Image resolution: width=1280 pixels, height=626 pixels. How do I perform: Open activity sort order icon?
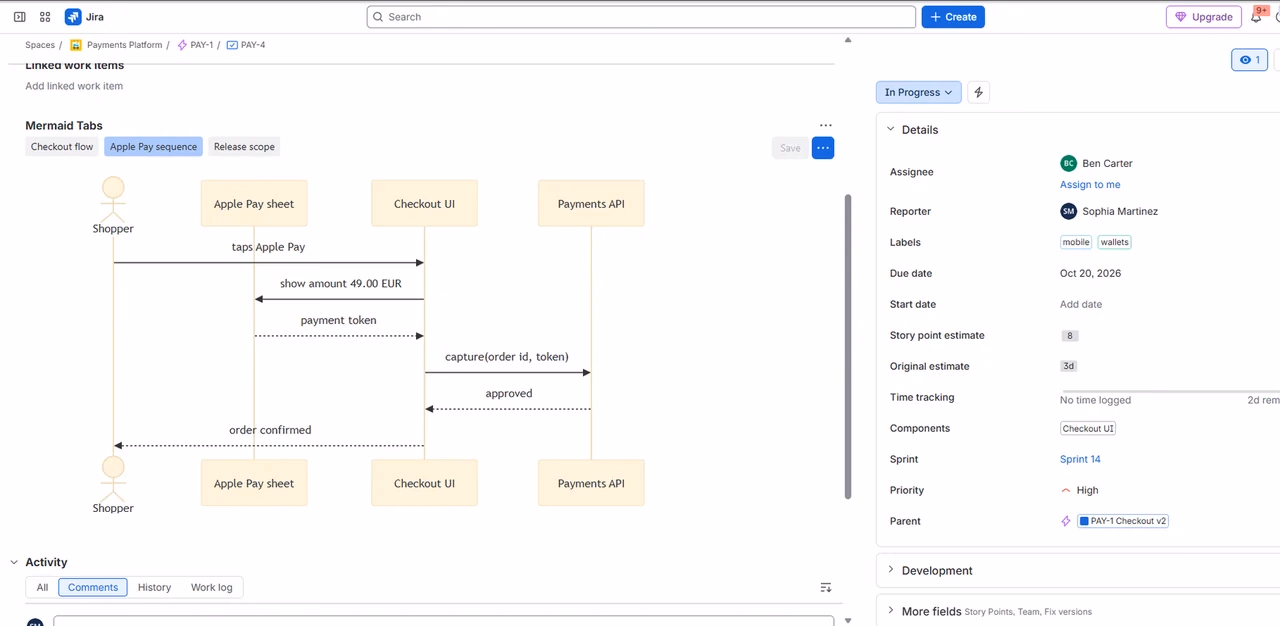826,588
